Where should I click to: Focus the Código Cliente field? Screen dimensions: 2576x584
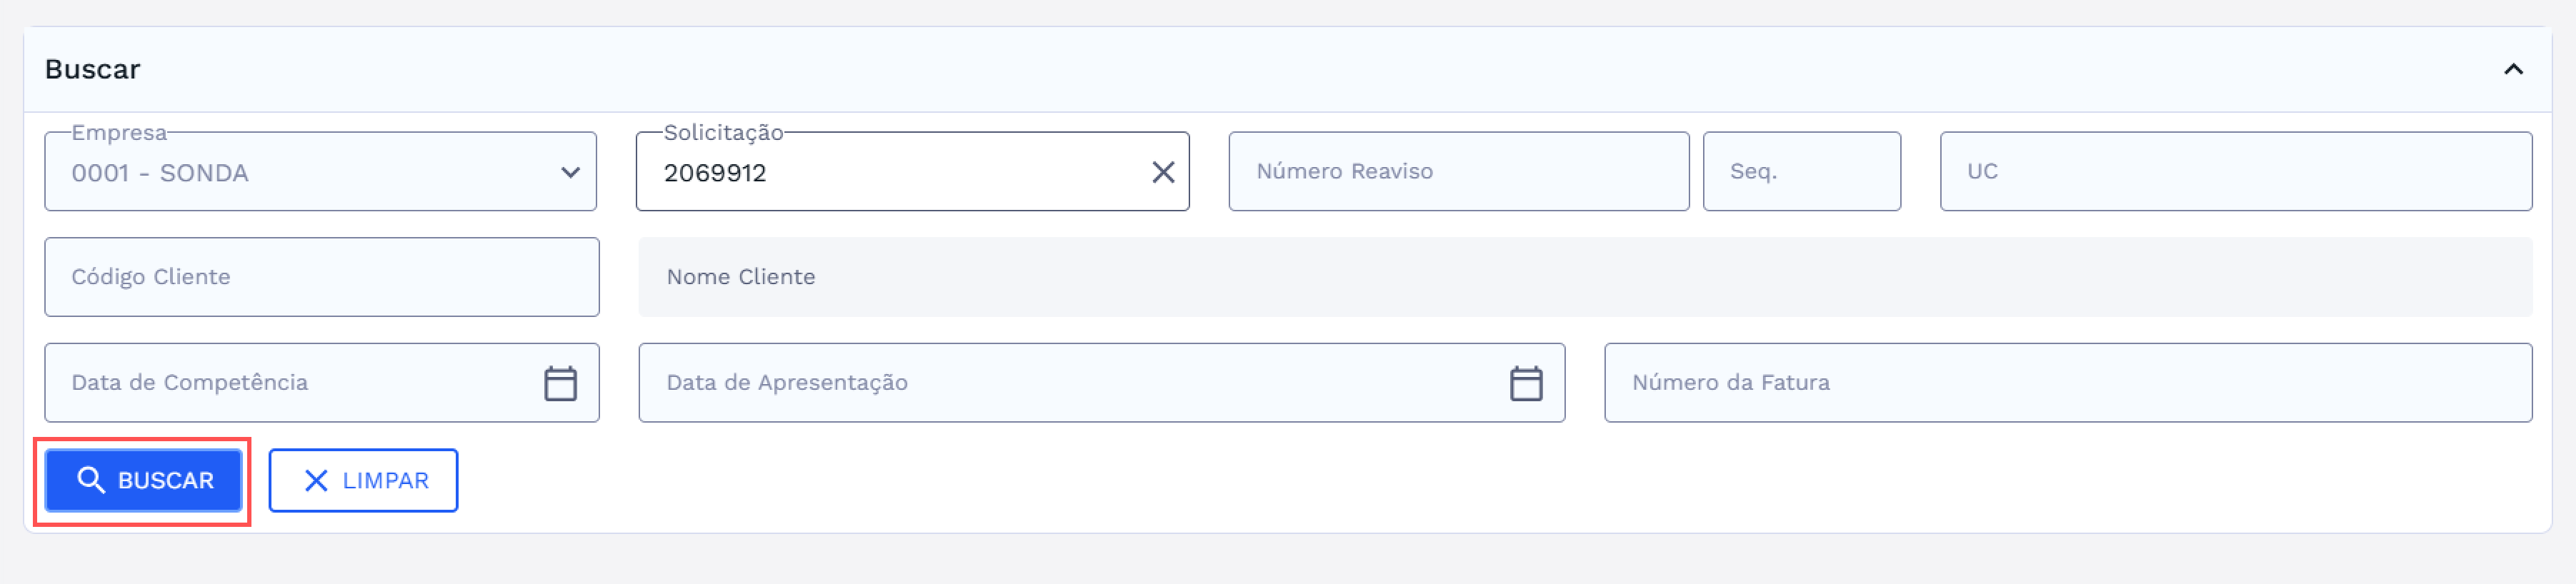click(321, 277)
